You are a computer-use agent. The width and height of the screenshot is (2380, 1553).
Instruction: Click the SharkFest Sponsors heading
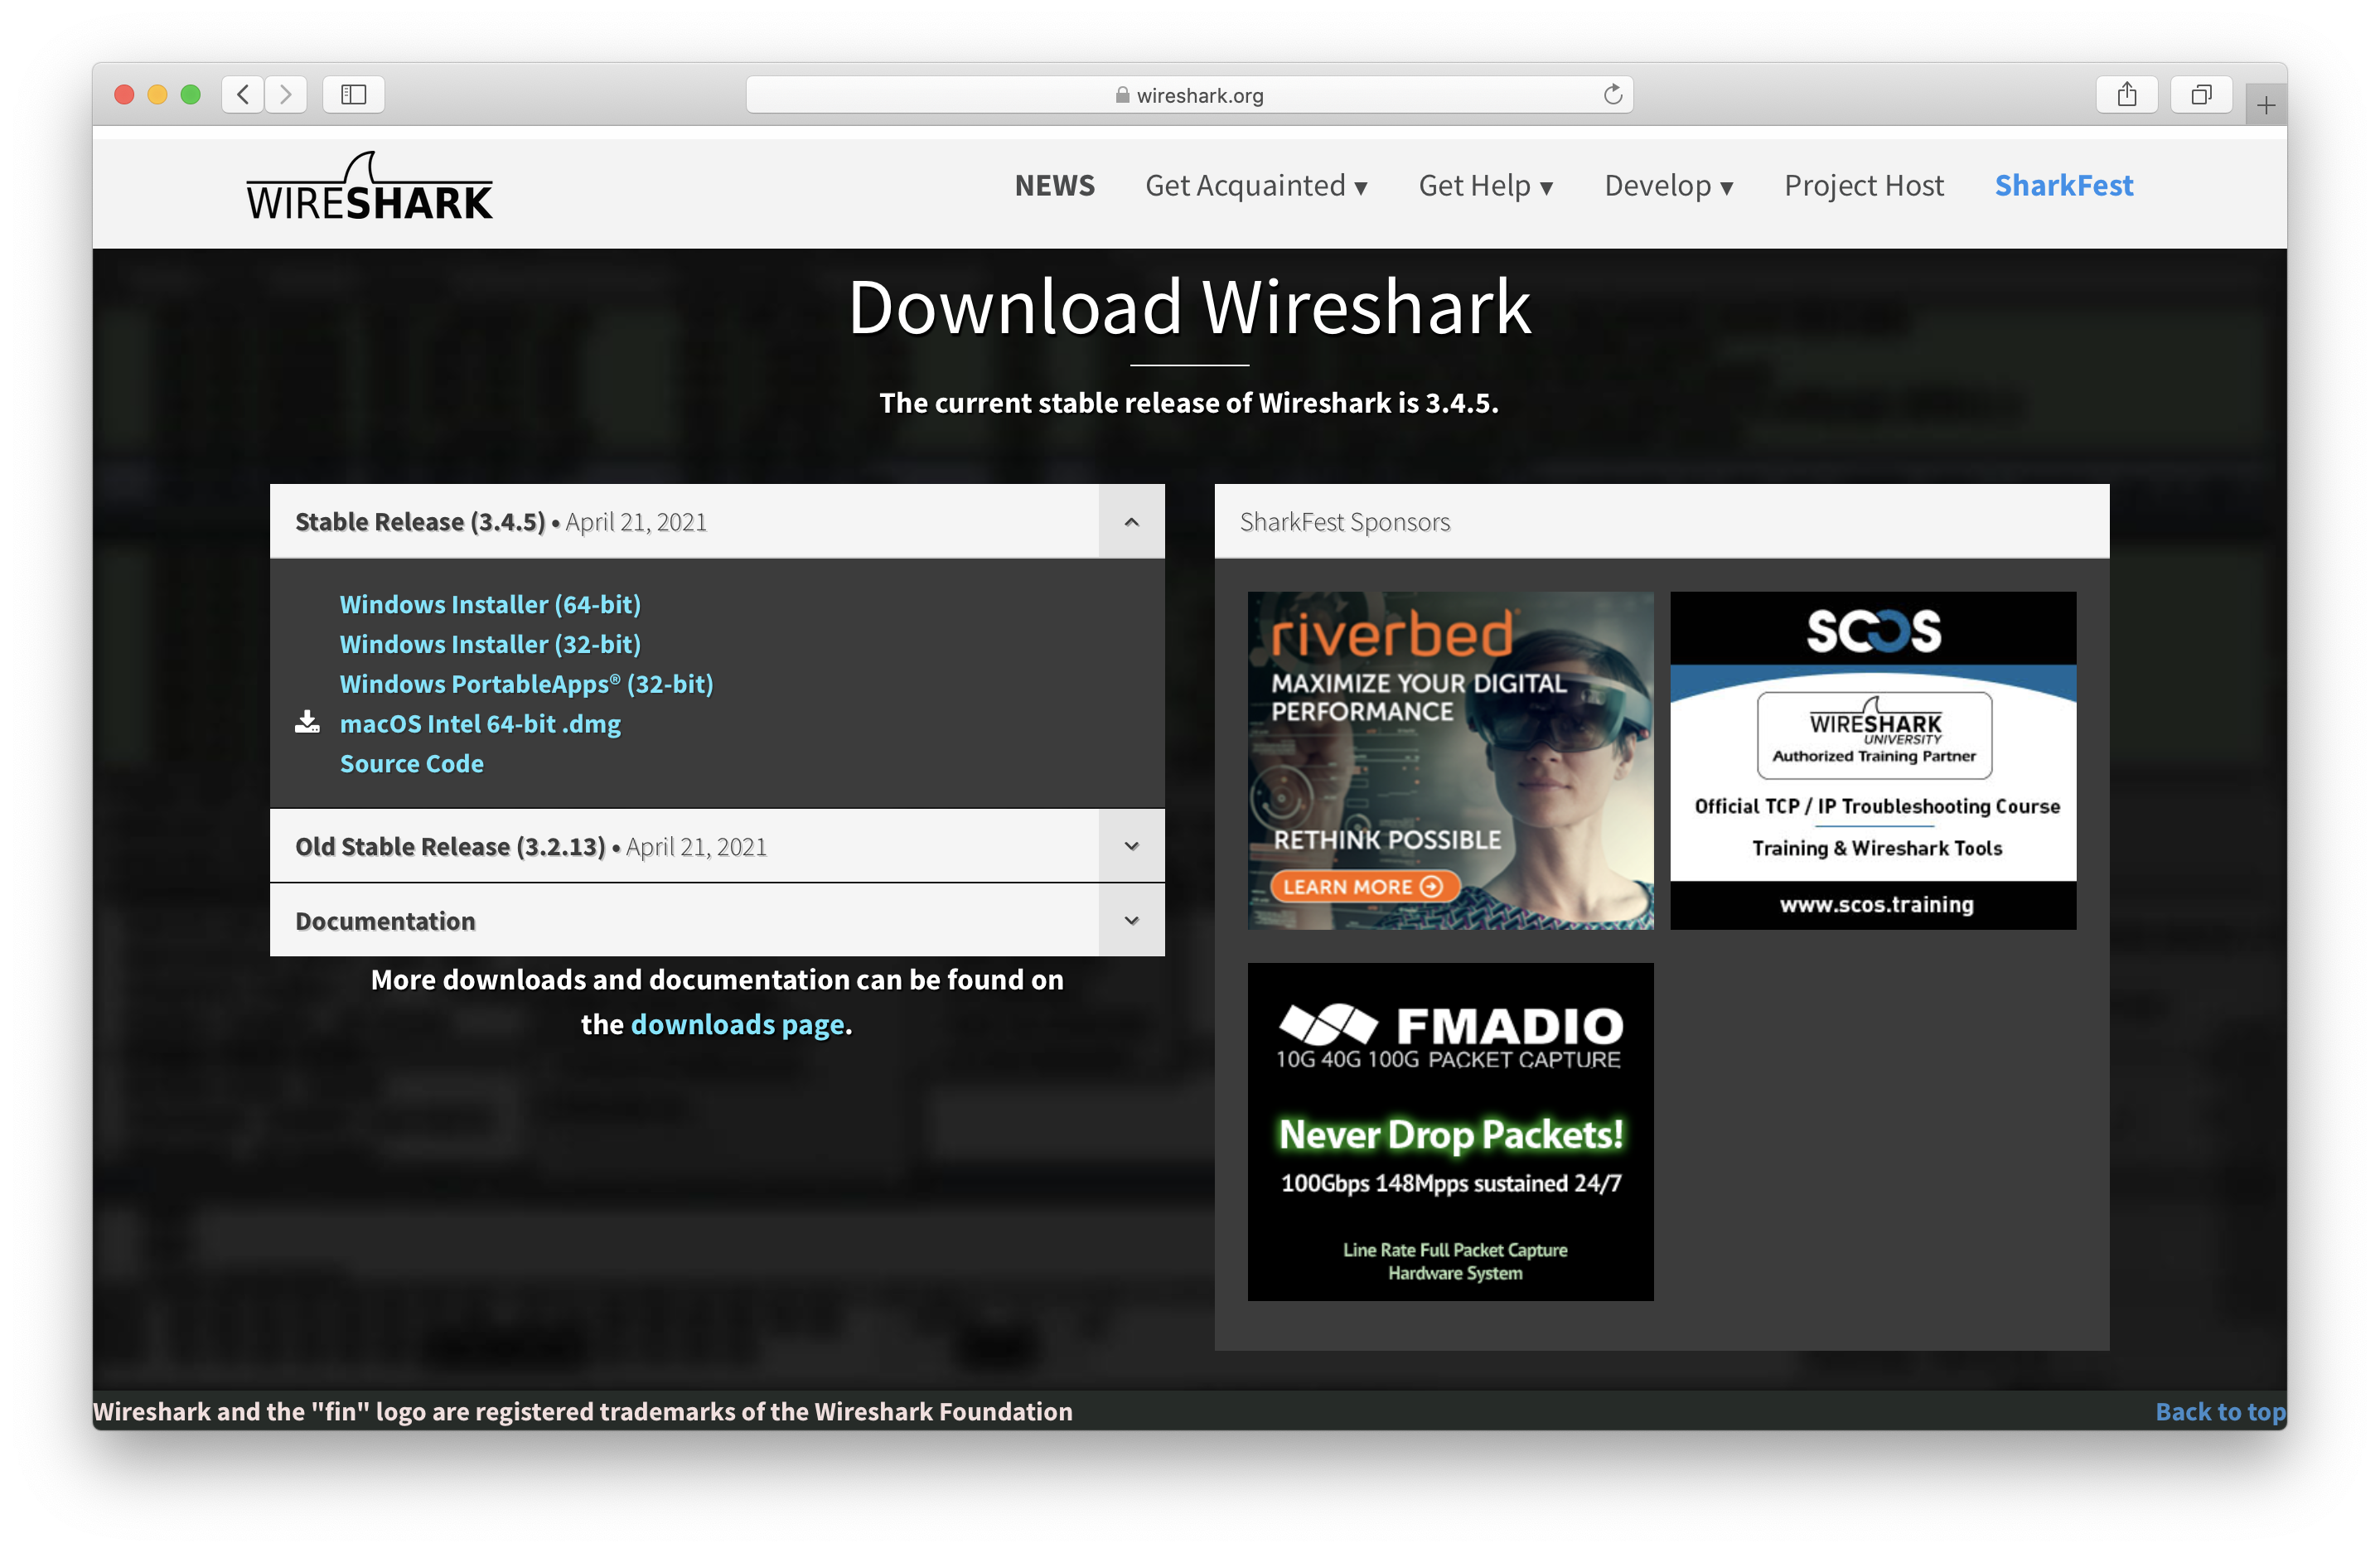pyautogui.click(x=1344, y=522)
